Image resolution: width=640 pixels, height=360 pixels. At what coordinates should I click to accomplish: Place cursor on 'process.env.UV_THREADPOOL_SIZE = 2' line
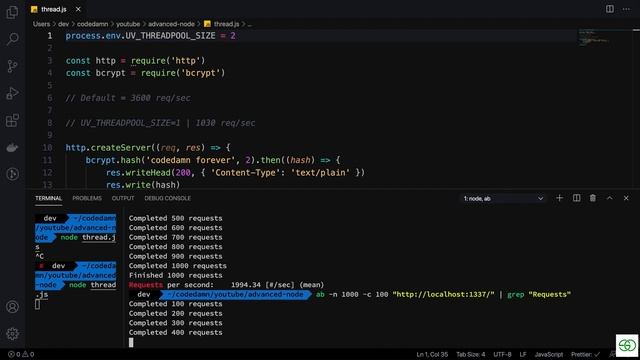pos(150,36)
